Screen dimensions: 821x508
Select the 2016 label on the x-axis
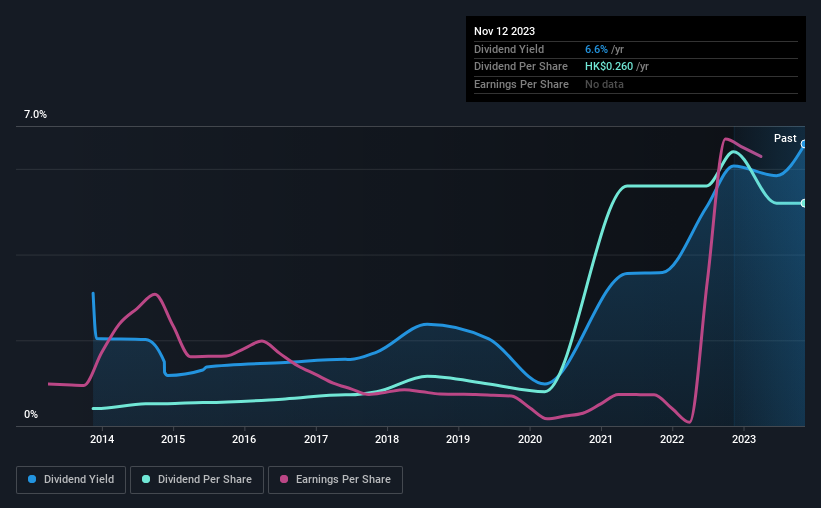pos(244,439)
